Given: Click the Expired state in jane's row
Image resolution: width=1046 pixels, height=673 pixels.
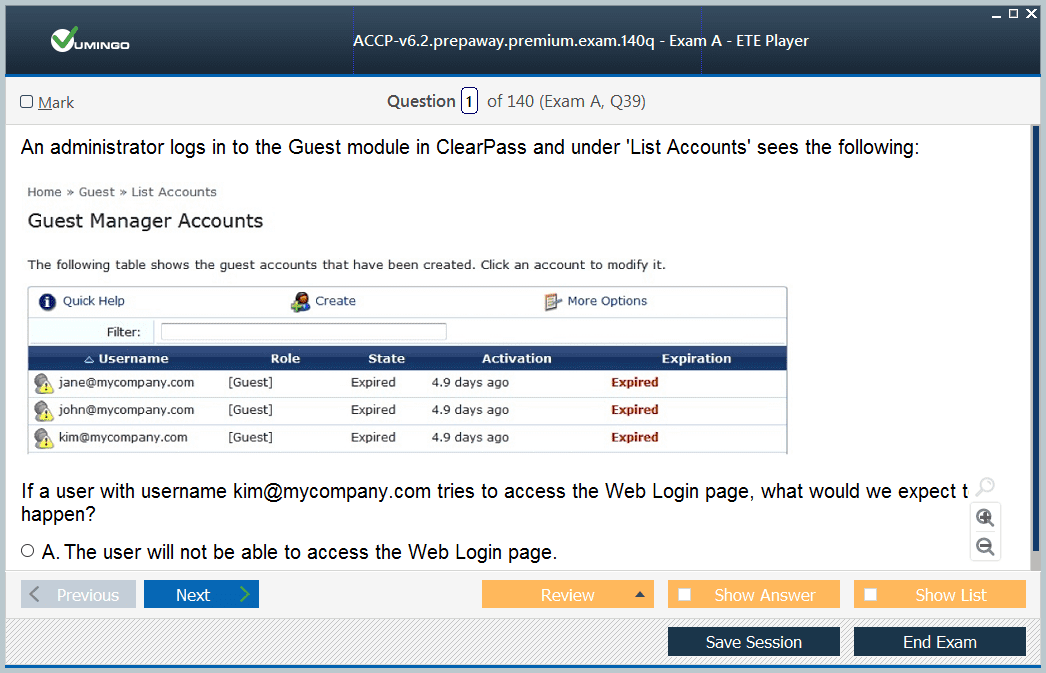Looking at the screenshot, I should pyautogui.click(x=374, y=383).
